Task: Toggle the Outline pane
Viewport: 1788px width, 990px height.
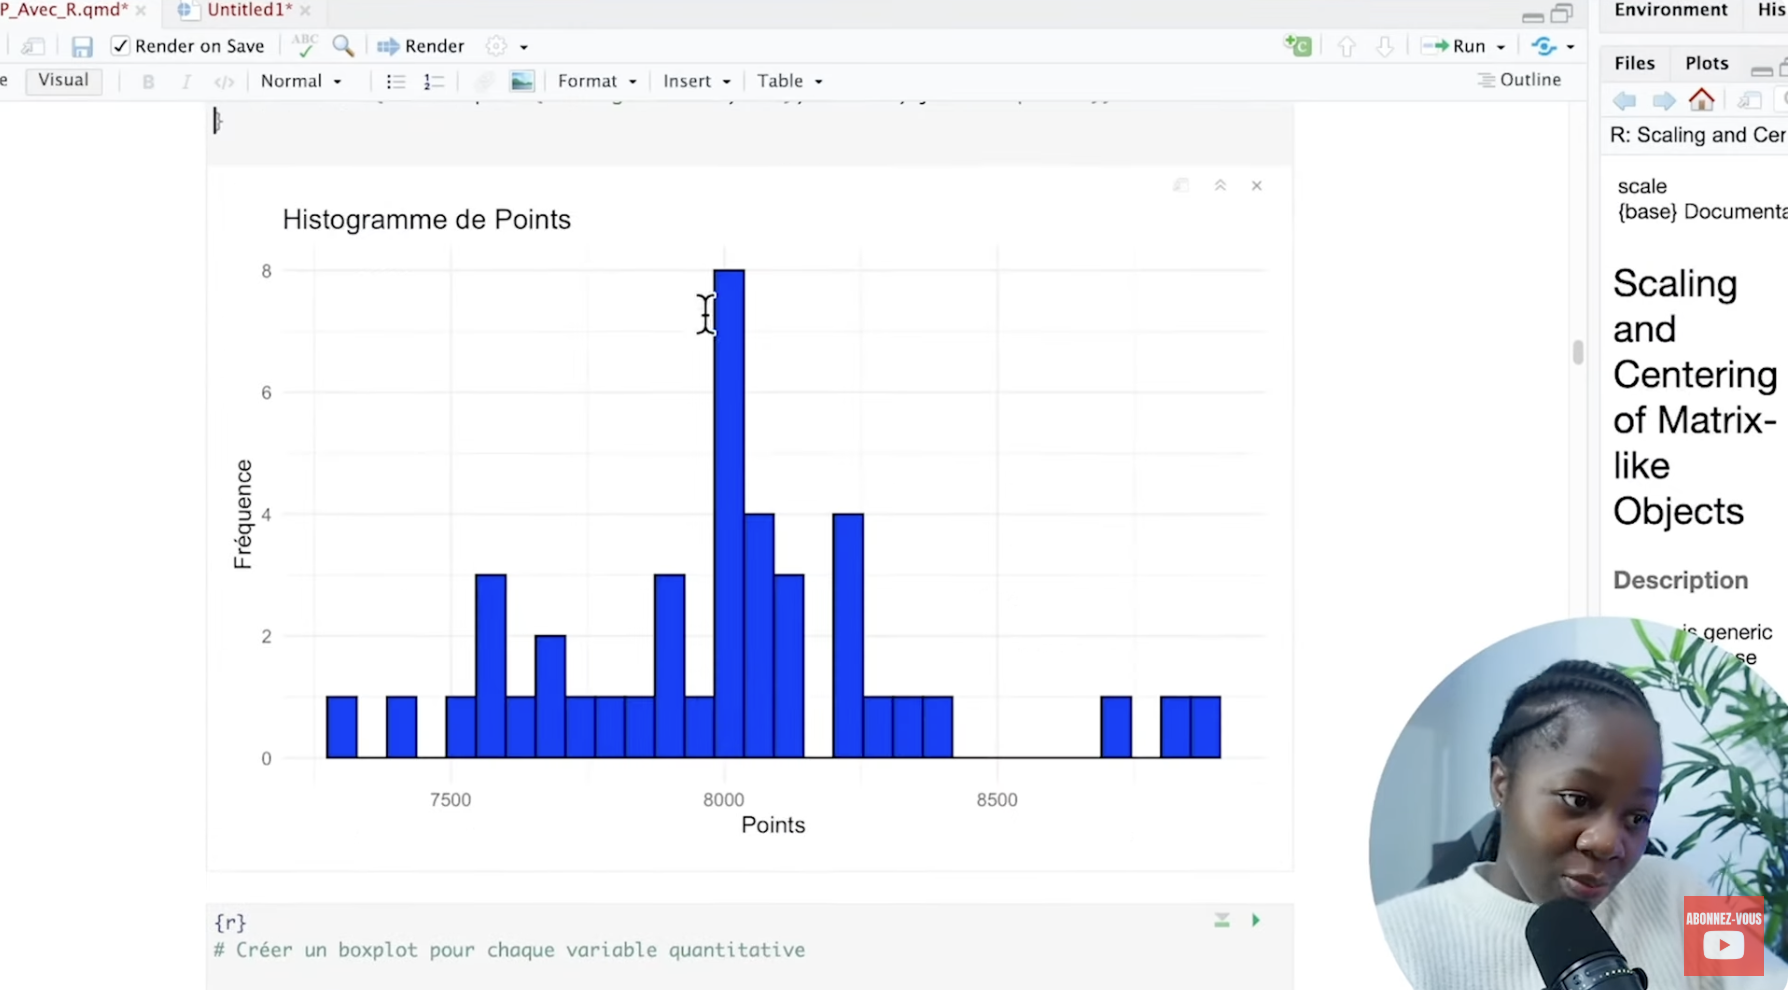Action: pyautogui.click(x=1519, y=80)
